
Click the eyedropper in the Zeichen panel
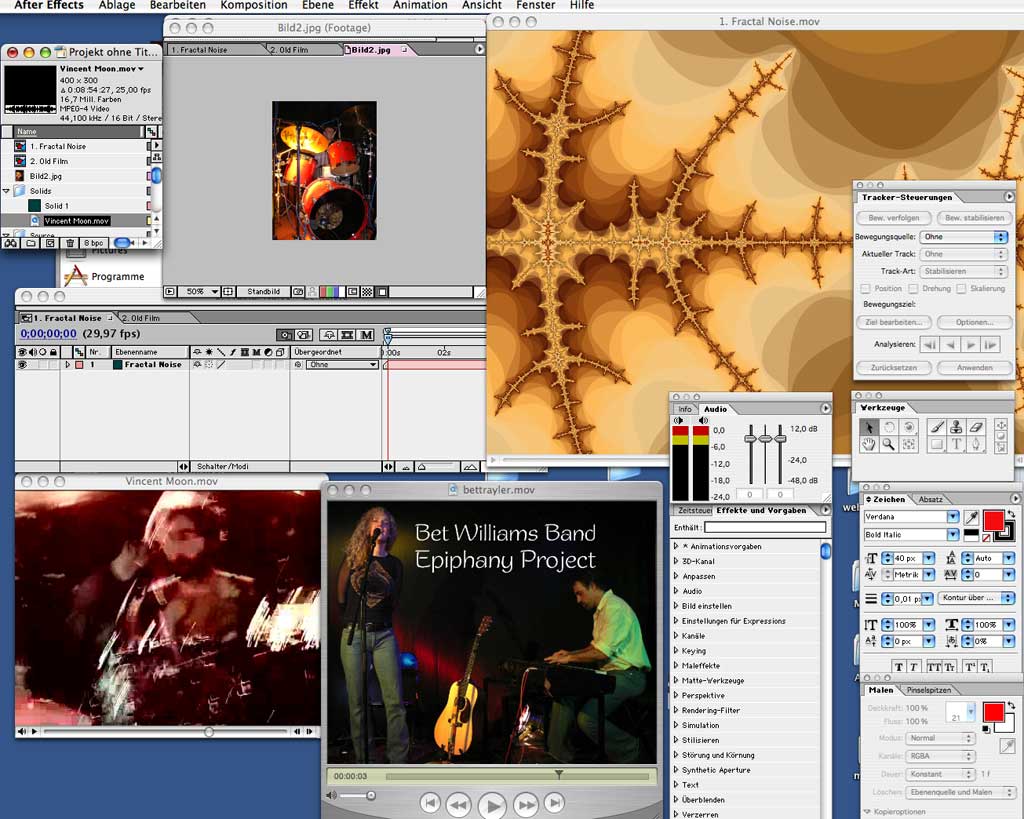[972, 518]
